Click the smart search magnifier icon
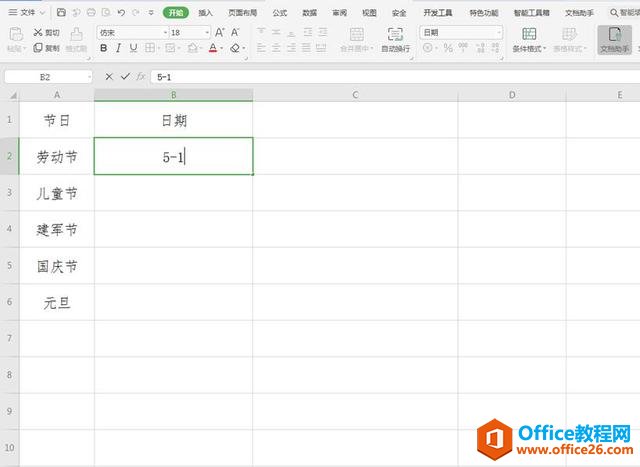The height and width of the screenshot is (467, 640). (613, 13)
